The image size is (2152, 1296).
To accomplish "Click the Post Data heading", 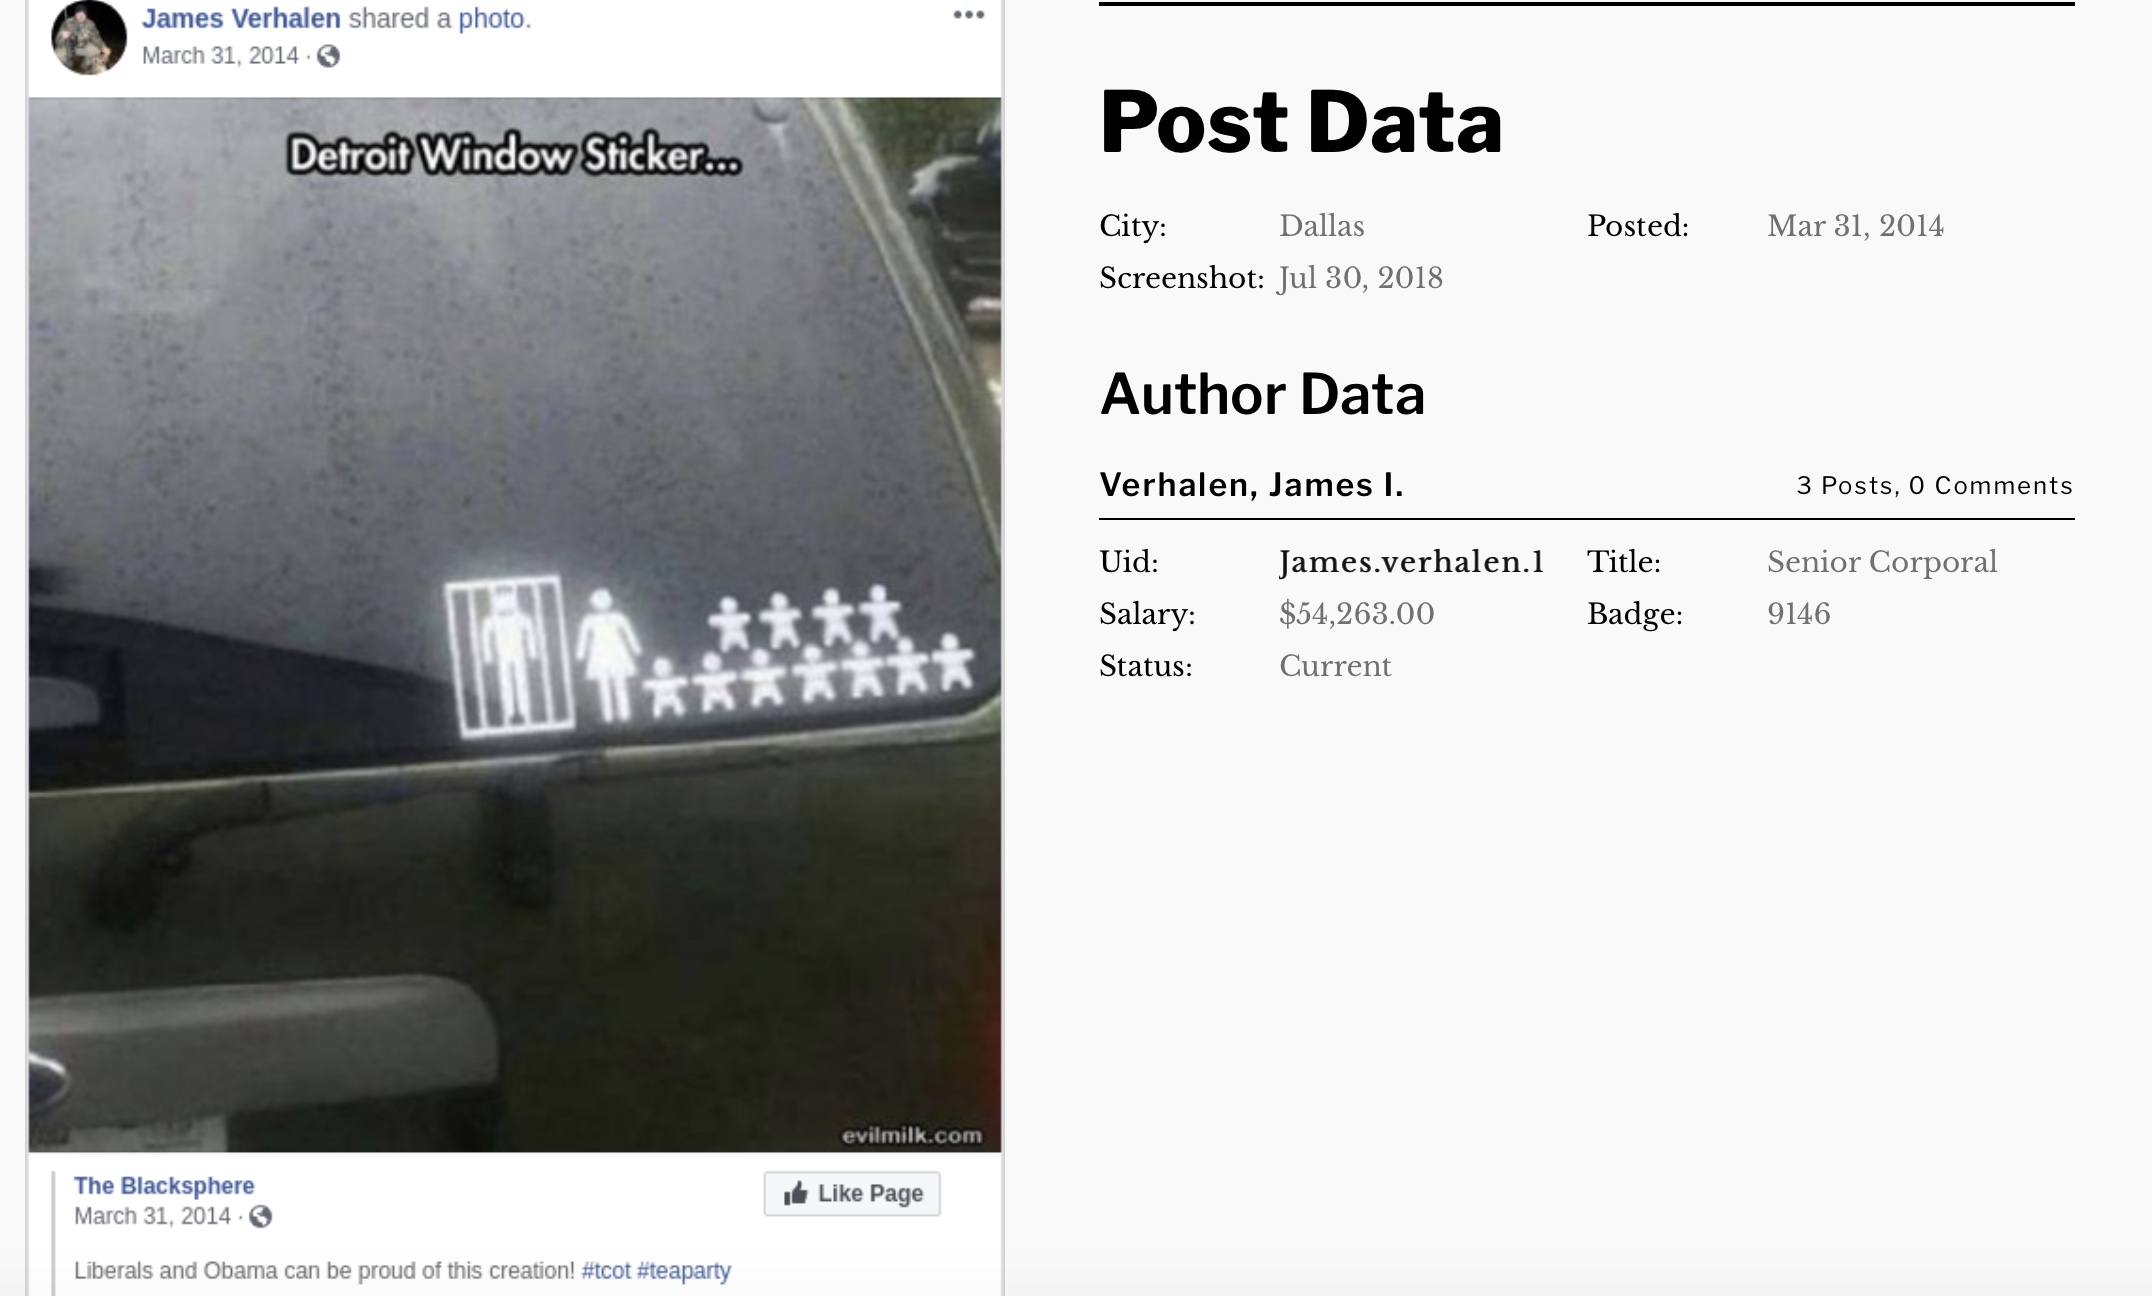I will click(1300, 122).
